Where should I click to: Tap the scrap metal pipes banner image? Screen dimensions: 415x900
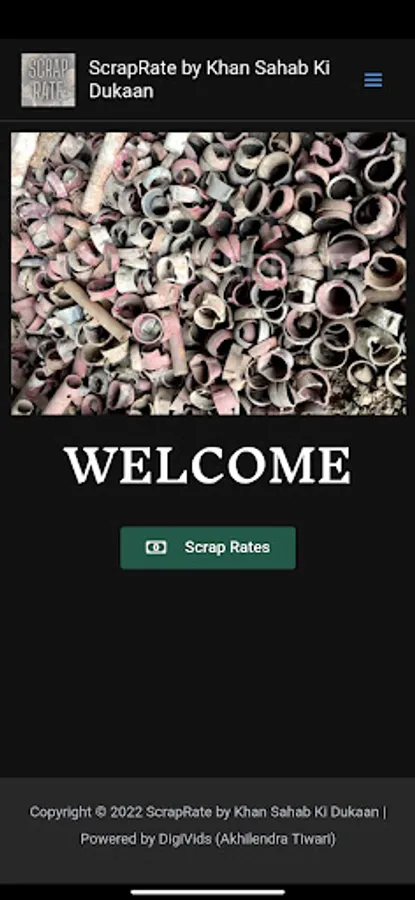(x=208, y=274)
